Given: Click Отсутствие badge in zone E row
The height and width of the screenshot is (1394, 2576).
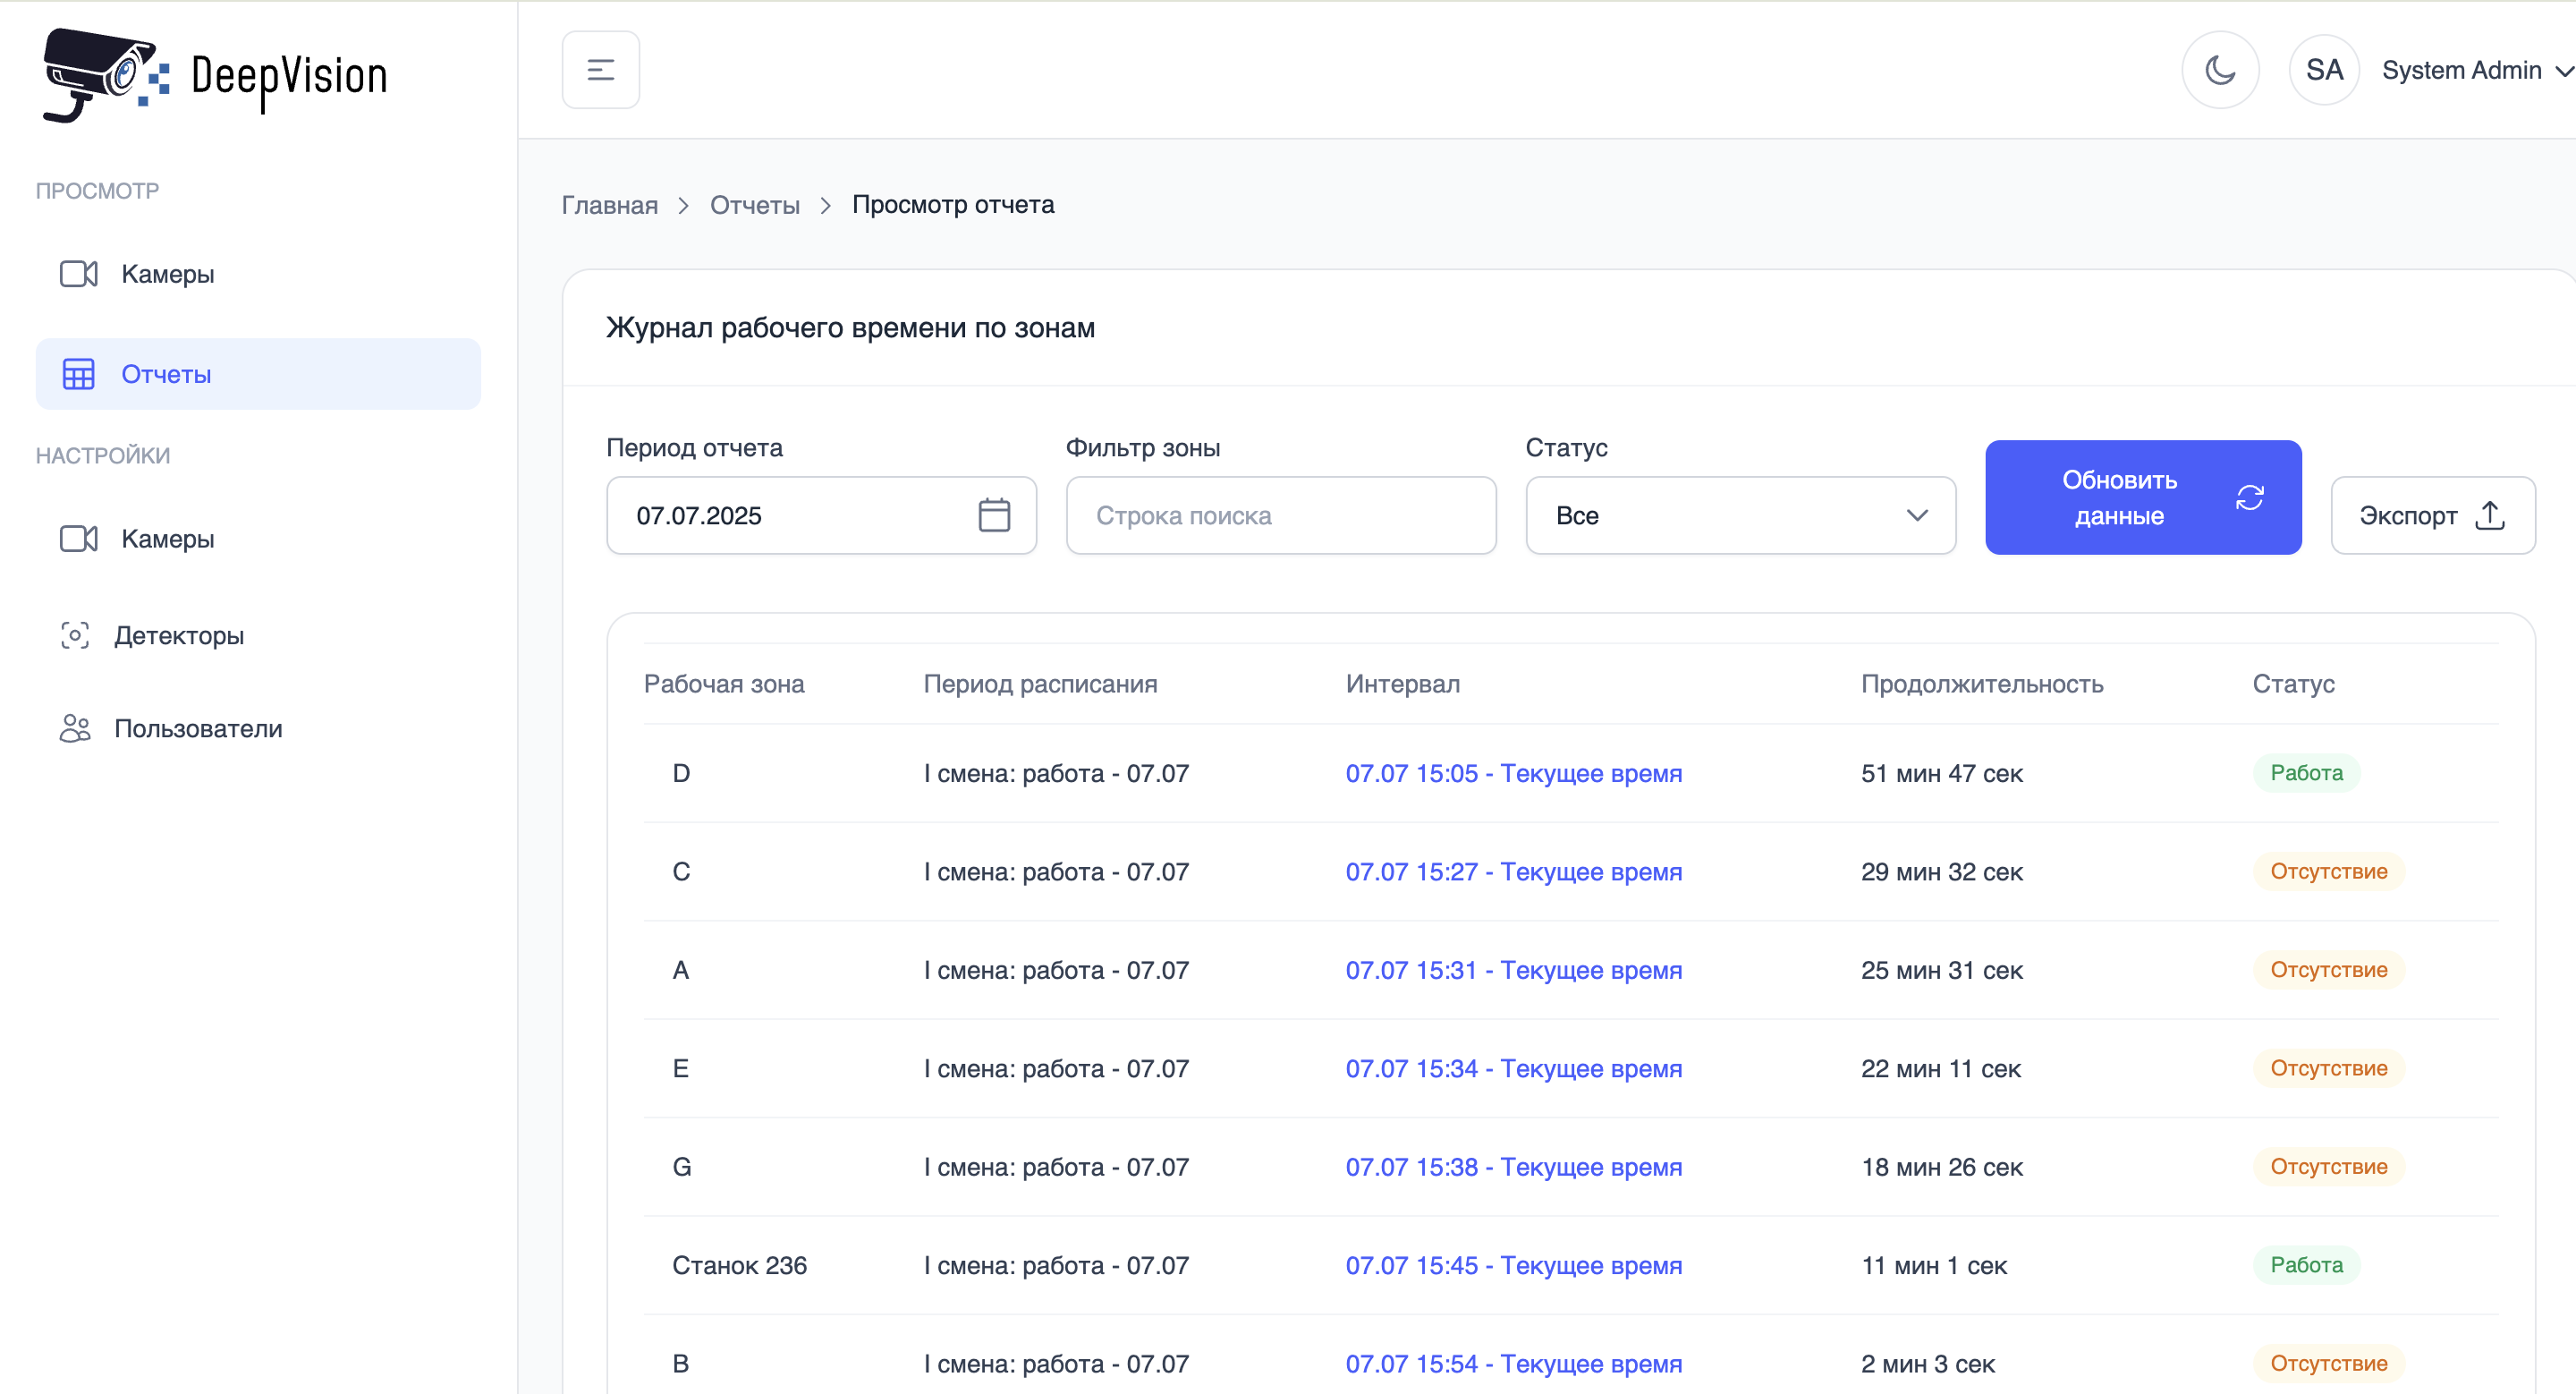Looking at the screenshot, I should (x=2328, y=1068).
